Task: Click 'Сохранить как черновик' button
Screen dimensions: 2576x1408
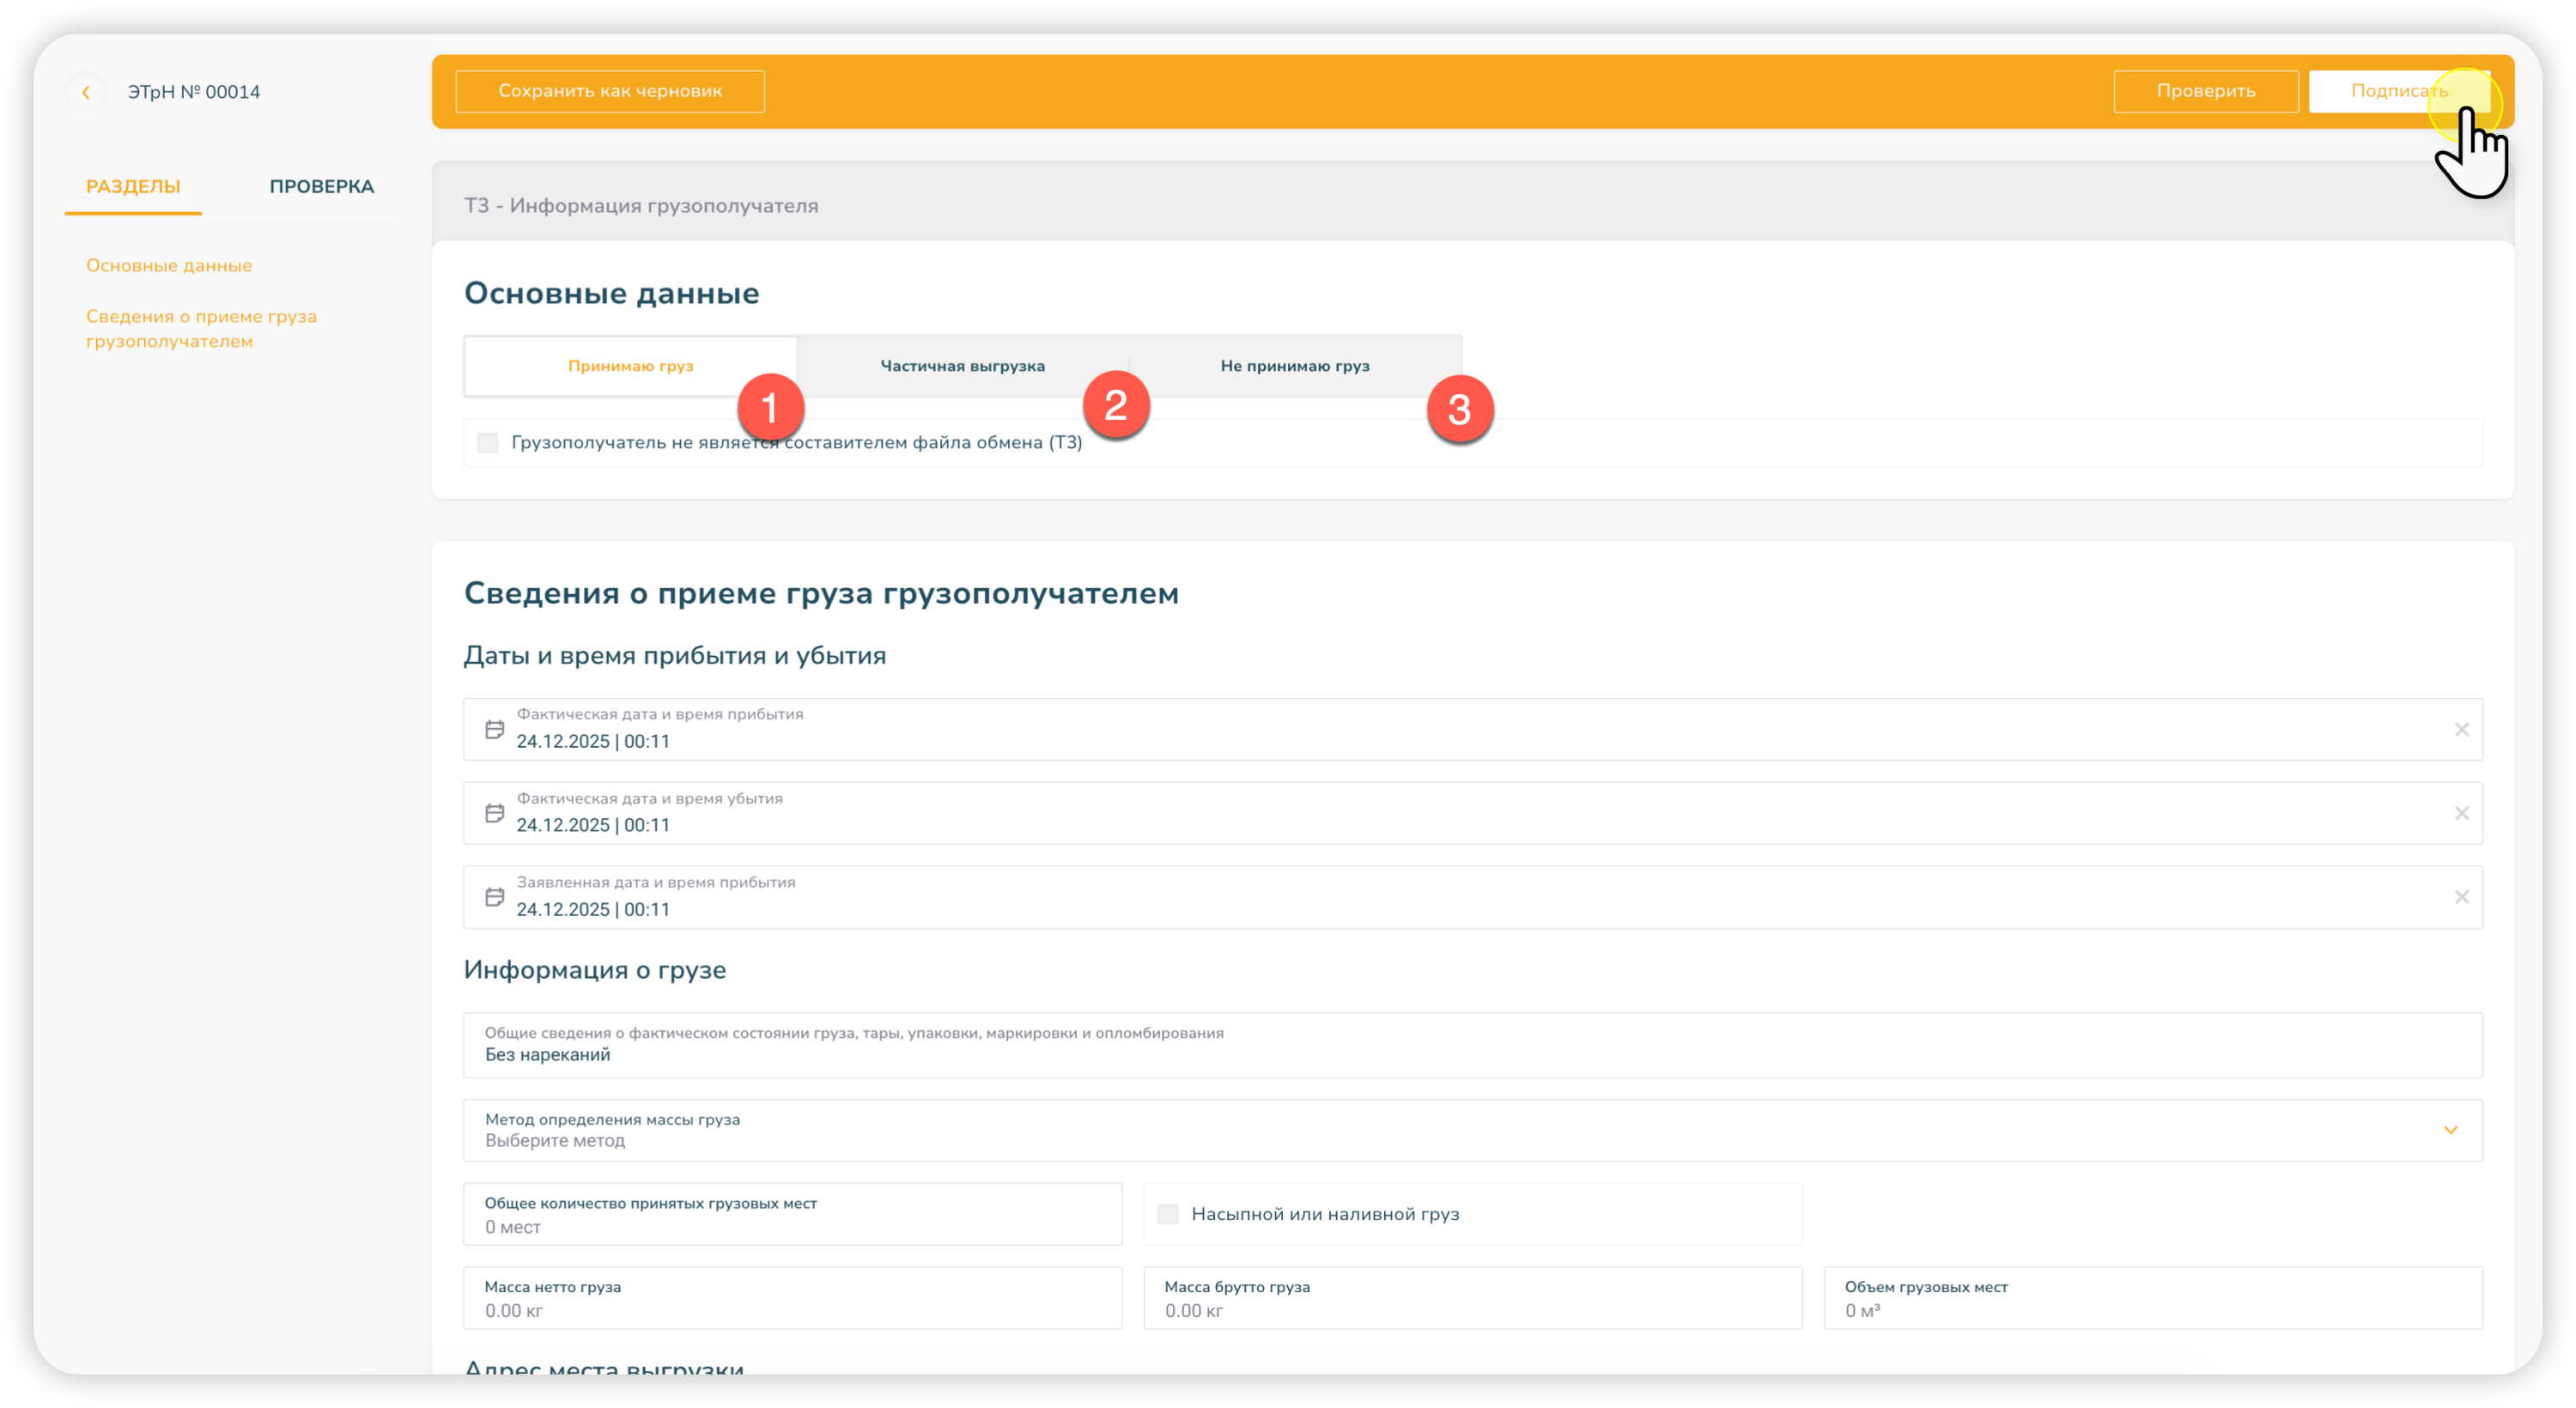Action: [610, 91]
